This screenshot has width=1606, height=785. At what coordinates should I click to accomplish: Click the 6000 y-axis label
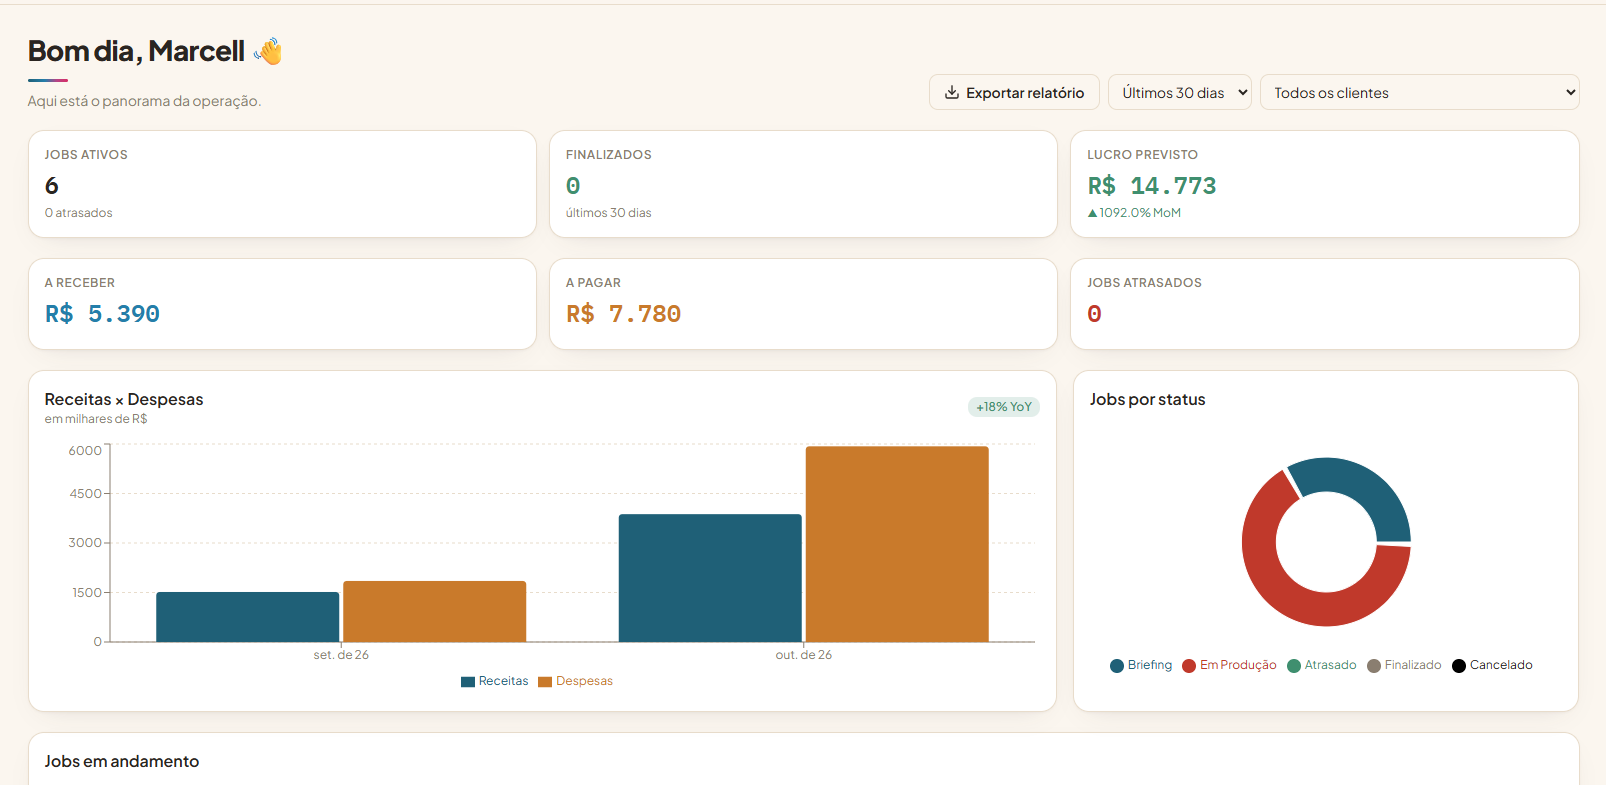85,451
